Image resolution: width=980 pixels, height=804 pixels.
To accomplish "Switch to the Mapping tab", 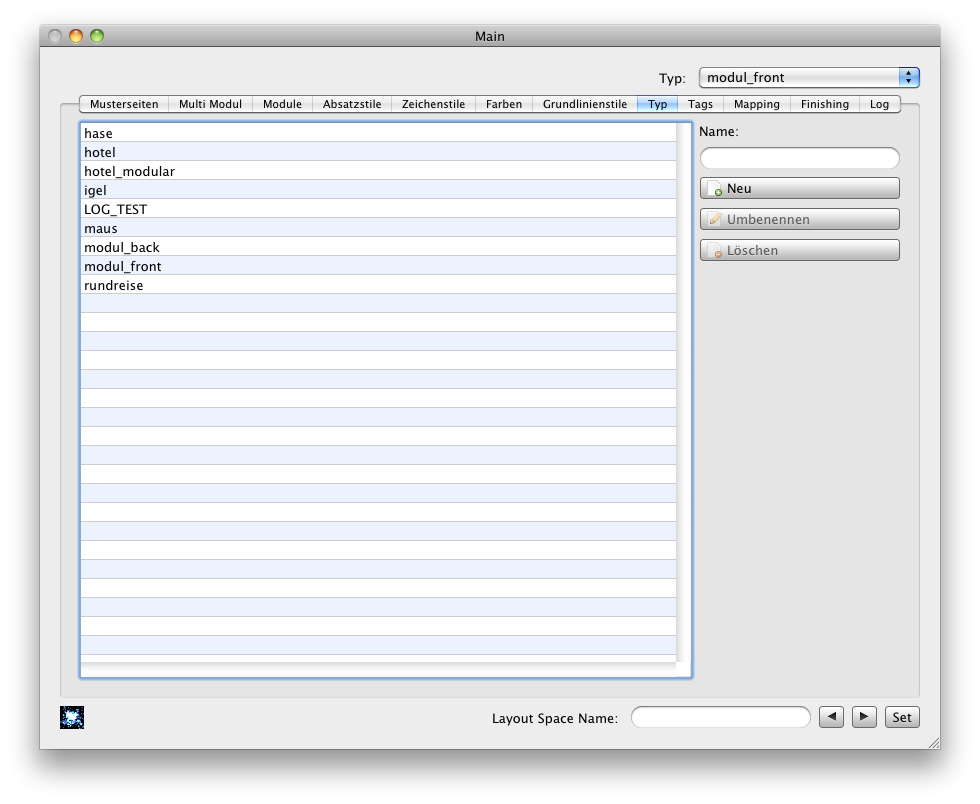I will [756, 104].
